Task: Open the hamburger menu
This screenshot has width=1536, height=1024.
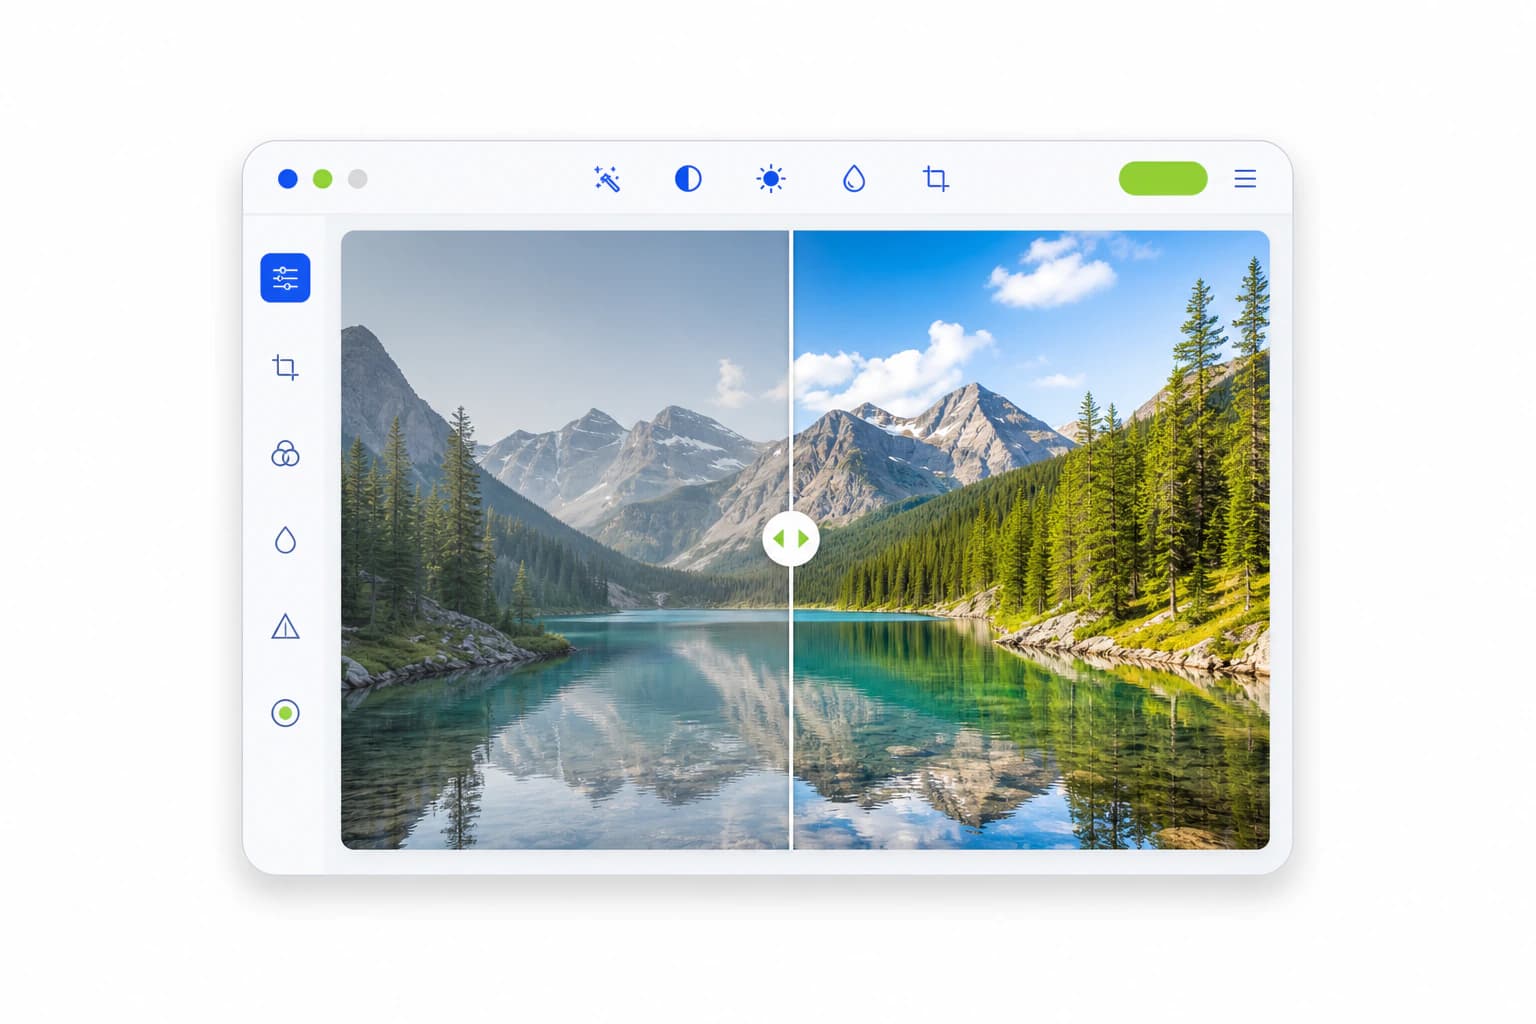Action: (x=1245, y=179)
